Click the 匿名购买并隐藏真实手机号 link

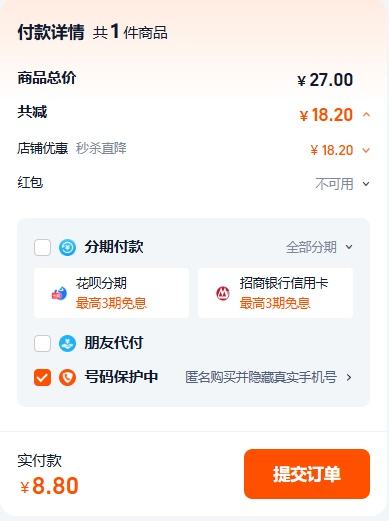(x=261, y=377)
